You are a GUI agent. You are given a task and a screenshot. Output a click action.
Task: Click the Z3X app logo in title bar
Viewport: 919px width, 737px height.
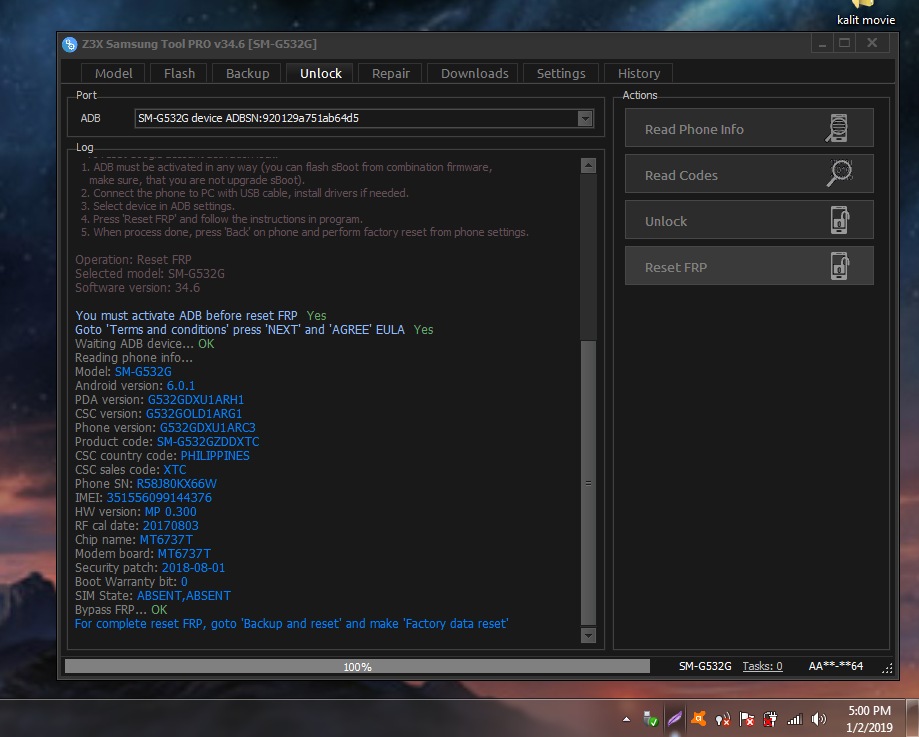pos(70,44)
